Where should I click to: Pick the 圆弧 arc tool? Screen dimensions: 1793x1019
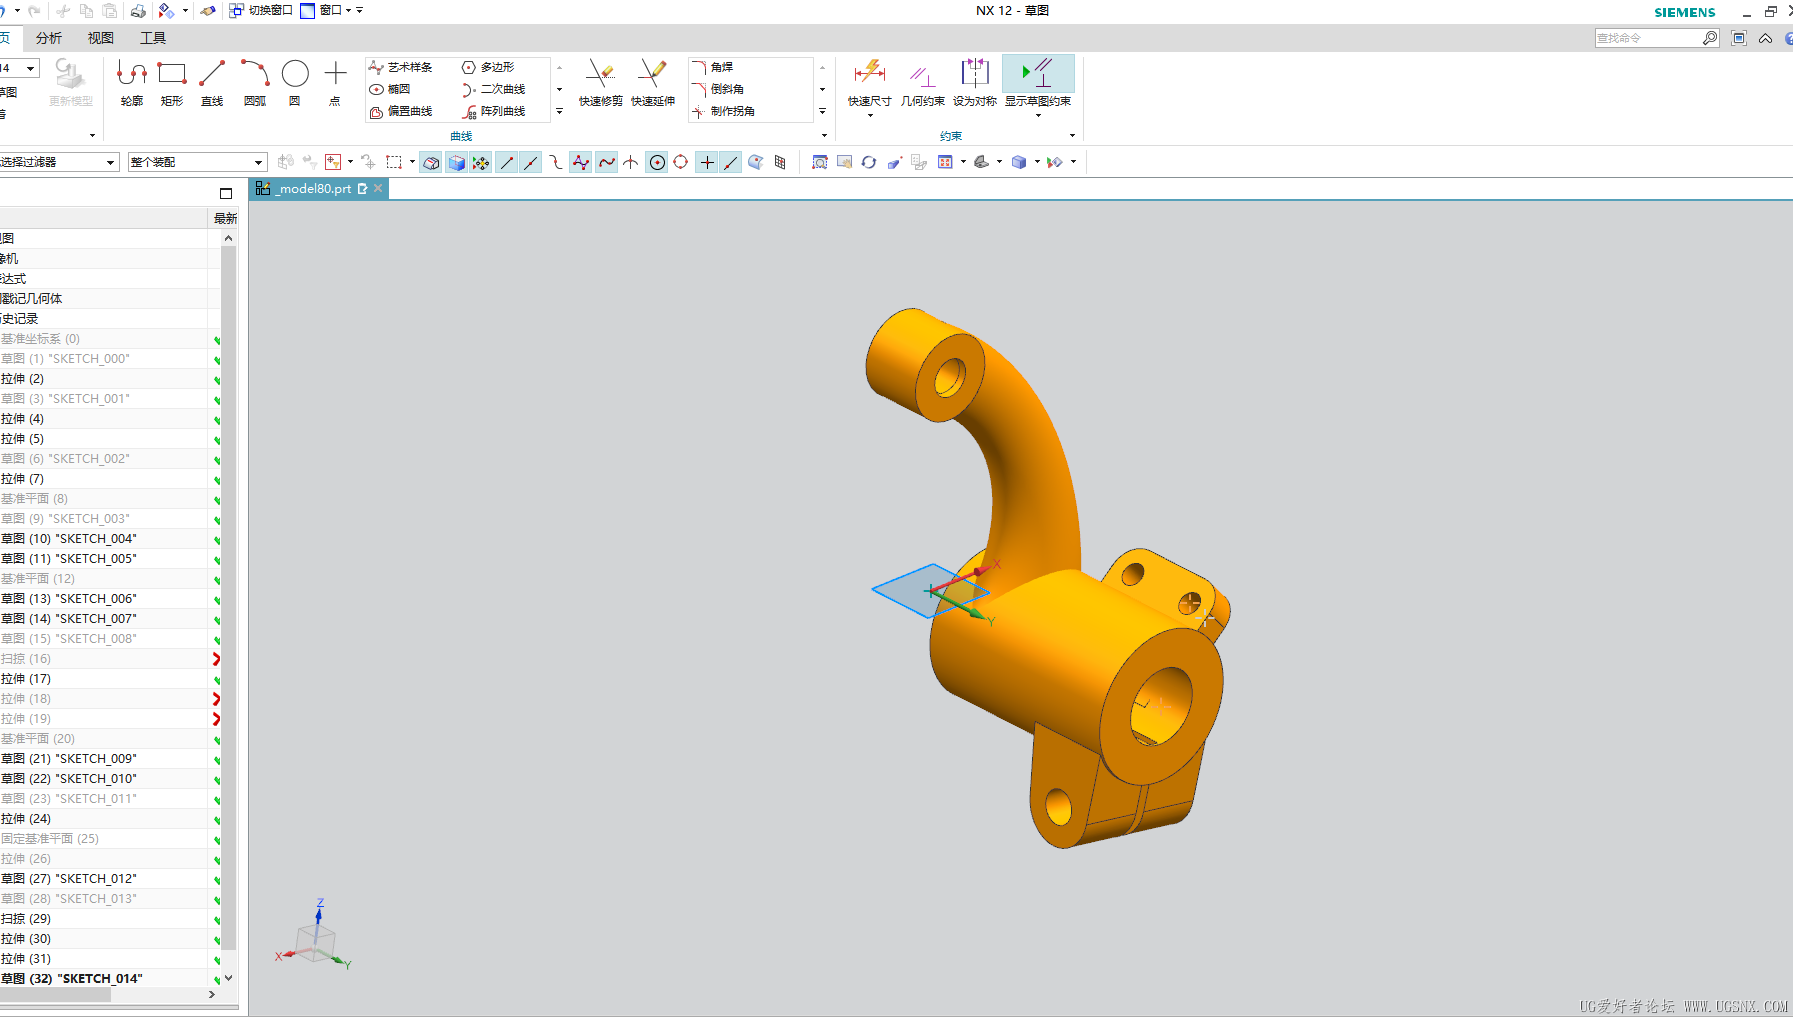point(255,81)
